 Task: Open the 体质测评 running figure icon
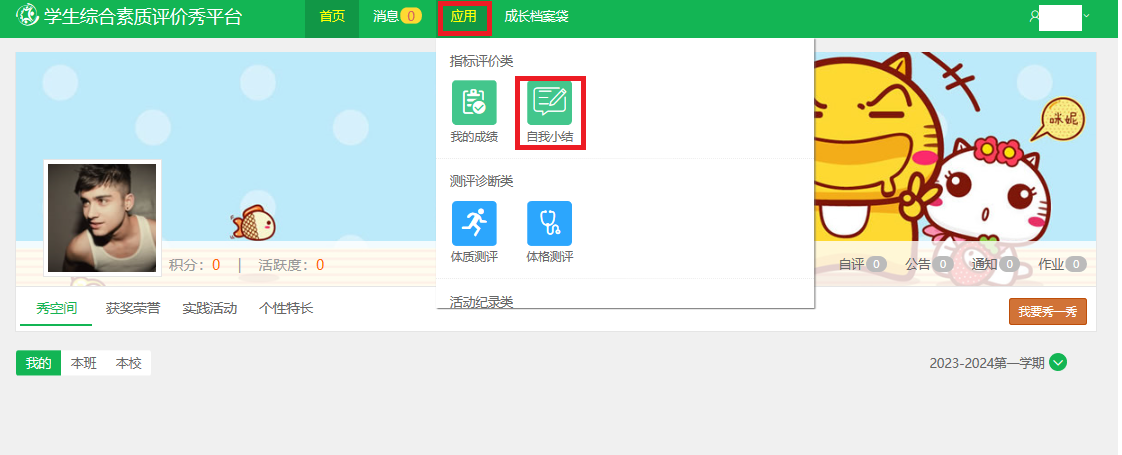tap(474, 223)
